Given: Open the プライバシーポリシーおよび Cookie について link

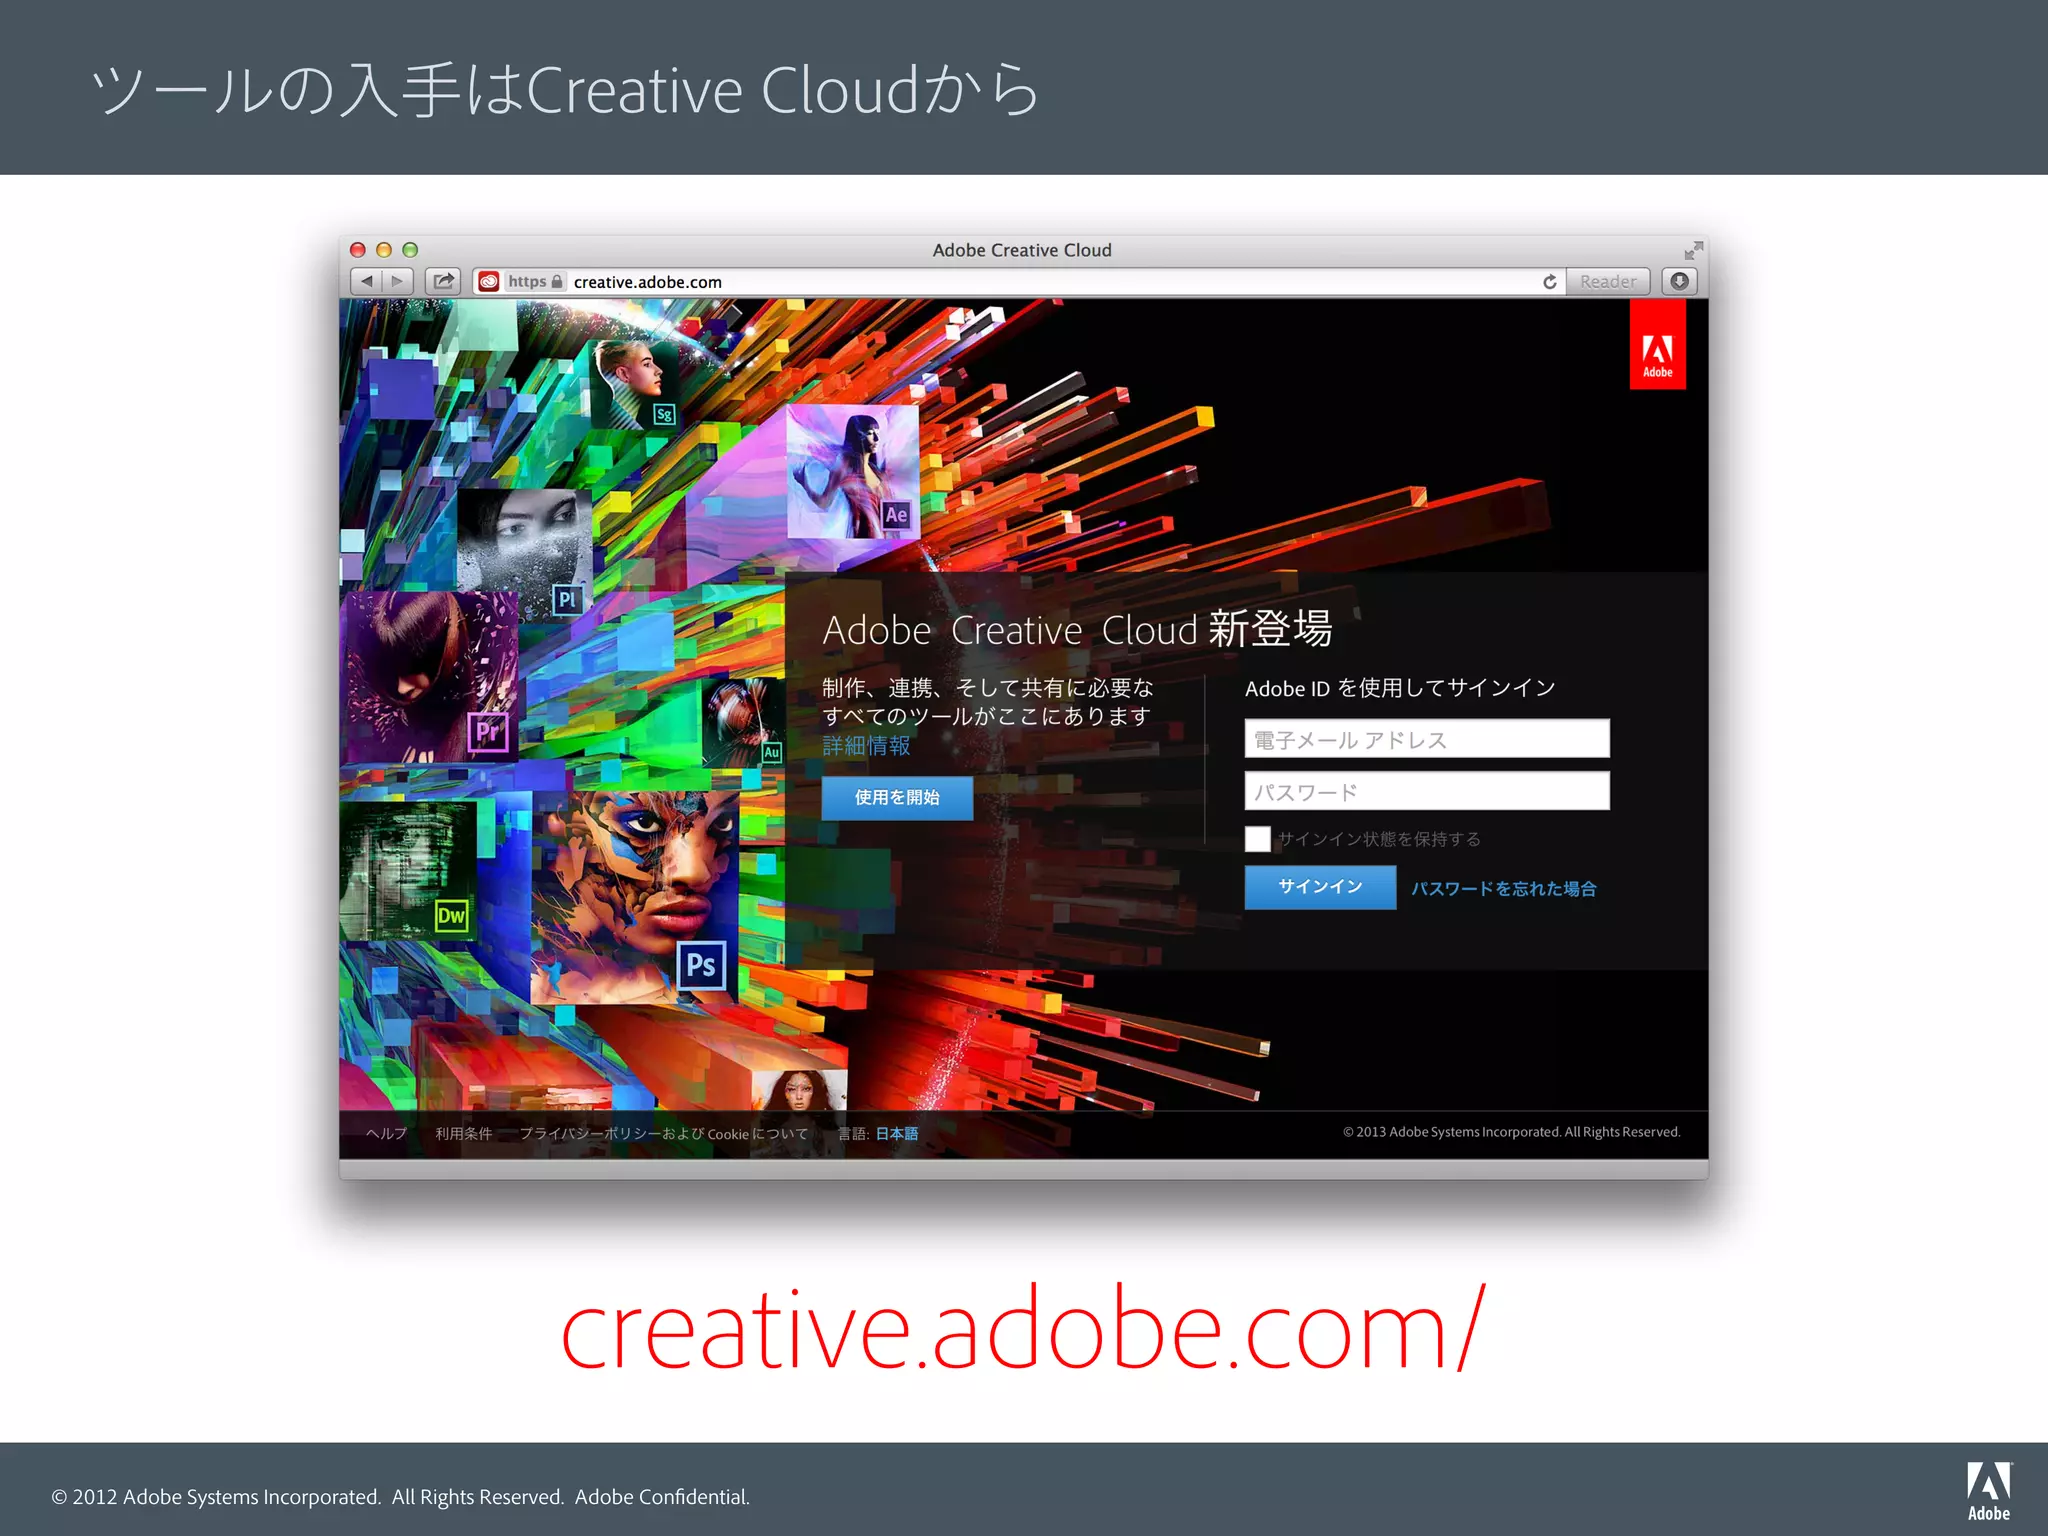Looking at the screenshot, I should coord(663,1133).
